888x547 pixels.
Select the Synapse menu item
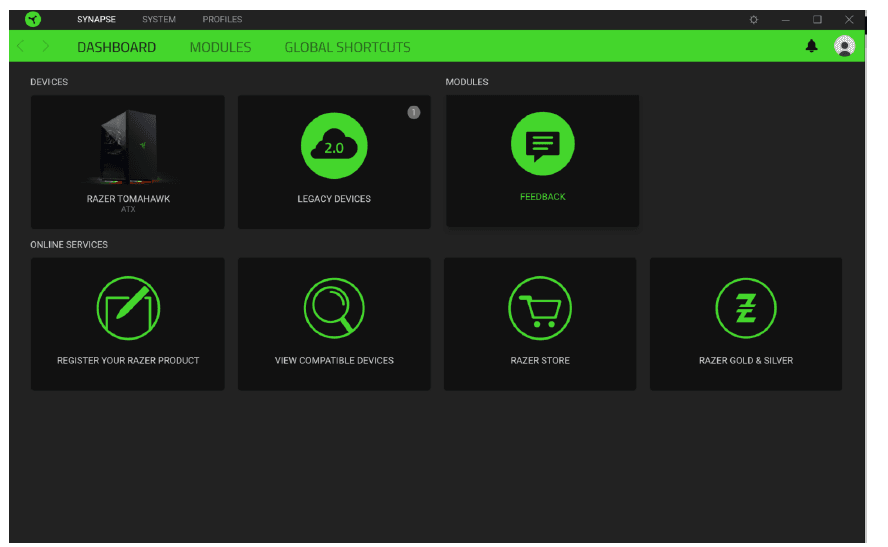click(x=96, y=20)
